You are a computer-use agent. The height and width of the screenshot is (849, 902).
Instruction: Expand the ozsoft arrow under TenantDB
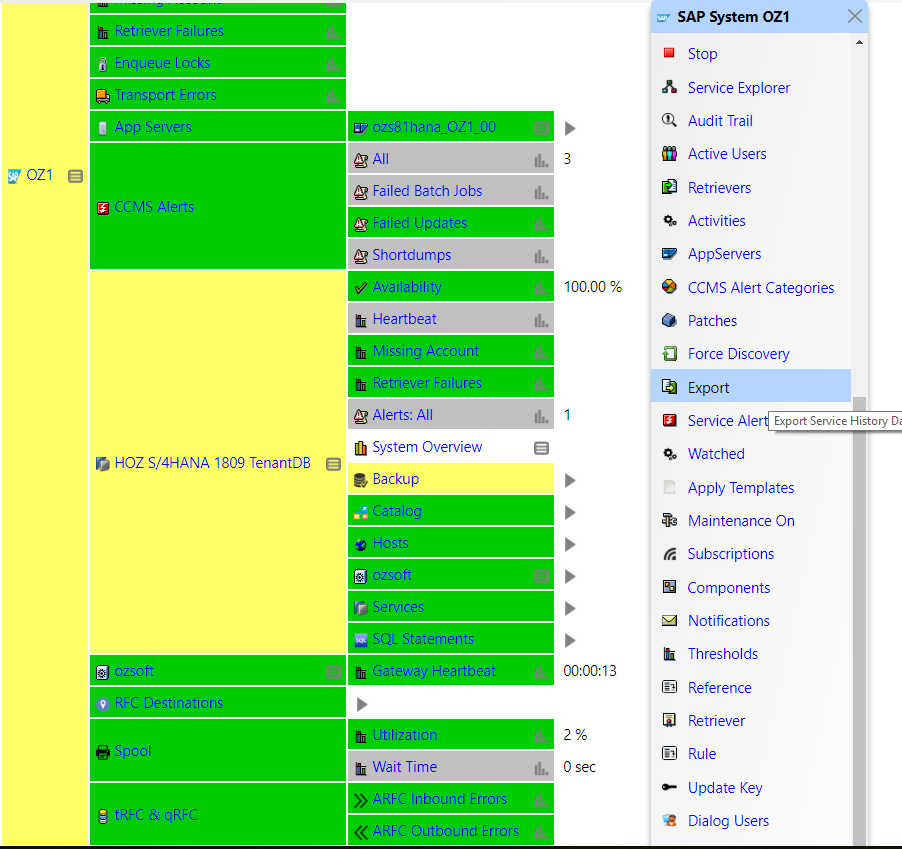(x=570, y=576)
